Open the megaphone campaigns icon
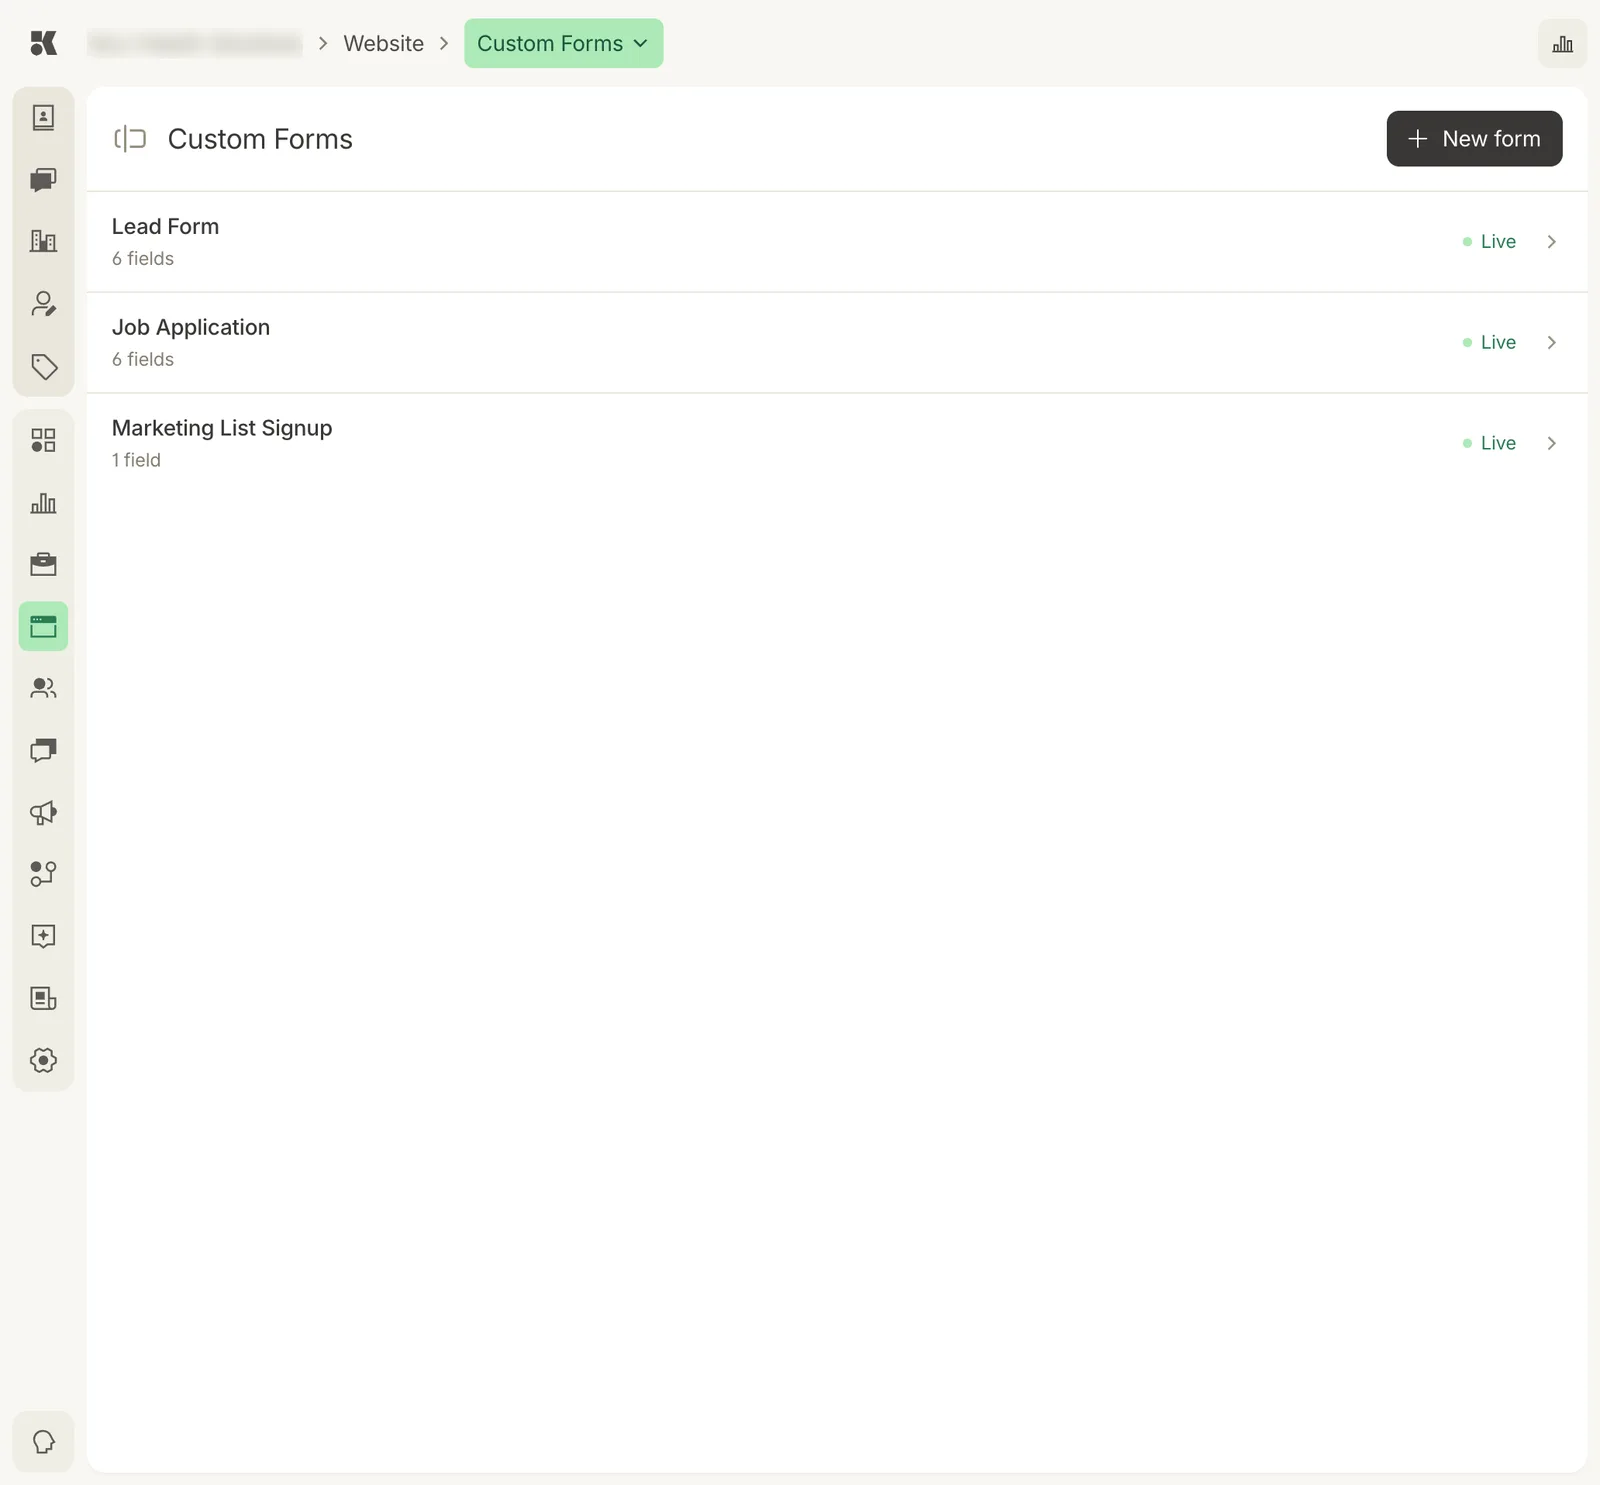The height and width of the screenshot is (1485, 1600). point(43,812)
